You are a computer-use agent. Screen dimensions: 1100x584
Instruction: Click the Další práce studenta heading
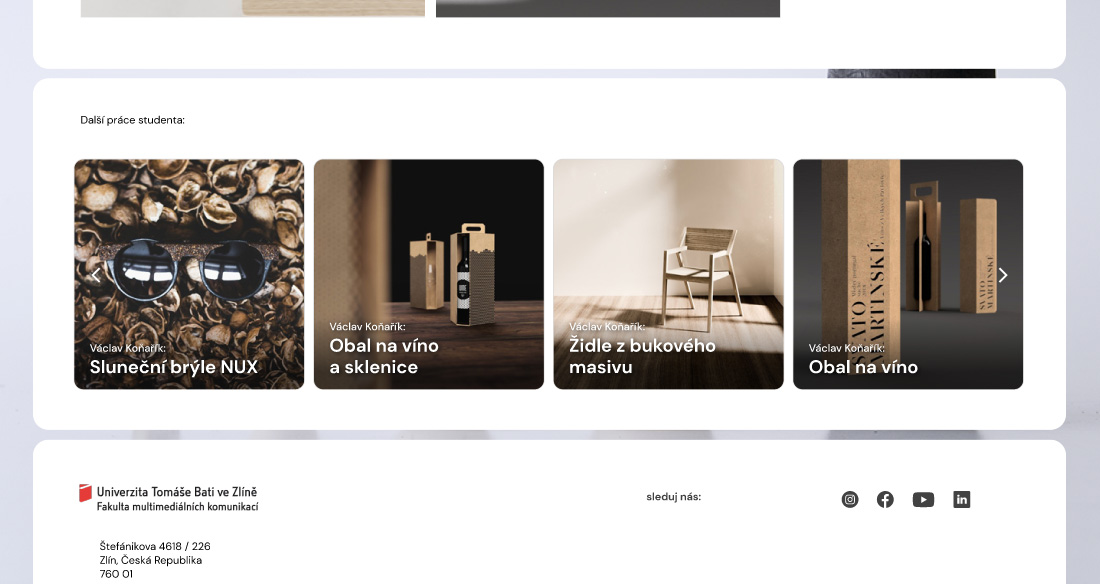pyautogui.click(x=133, y=120)
